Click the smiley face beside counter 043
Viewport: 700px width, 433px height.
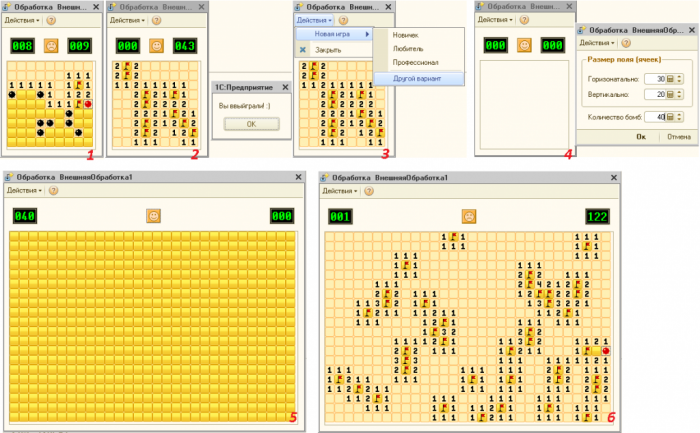[x=155, y=46]
